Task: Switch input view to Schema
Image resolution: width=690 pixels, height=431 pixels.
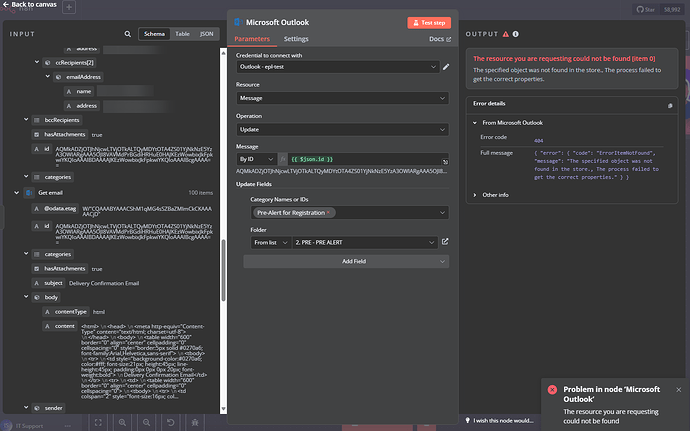Action: [x=154, y=34]
